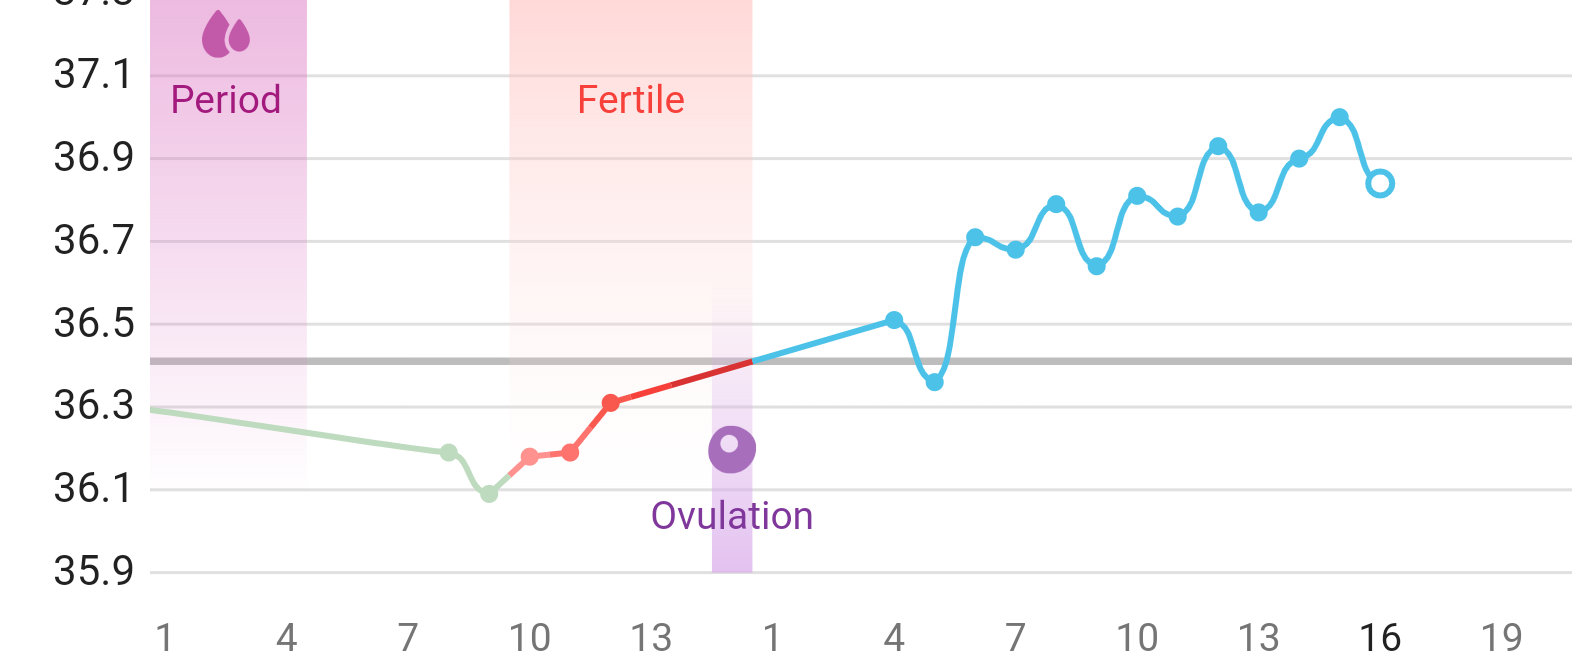Click the 36.5 temperature axis label
This screenshot has width=1572, height=667.
(93, 324)
